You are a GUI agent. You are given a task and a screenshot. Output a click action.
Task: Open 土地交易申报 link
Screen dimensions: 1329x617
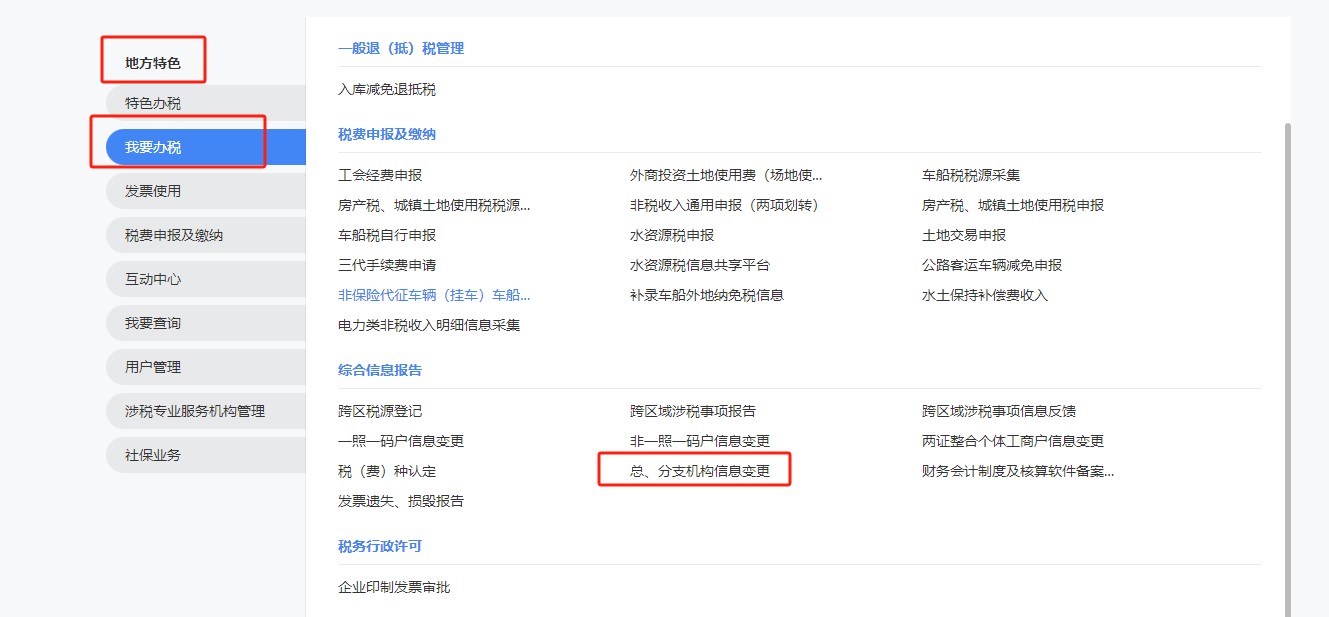coord(964,235)
